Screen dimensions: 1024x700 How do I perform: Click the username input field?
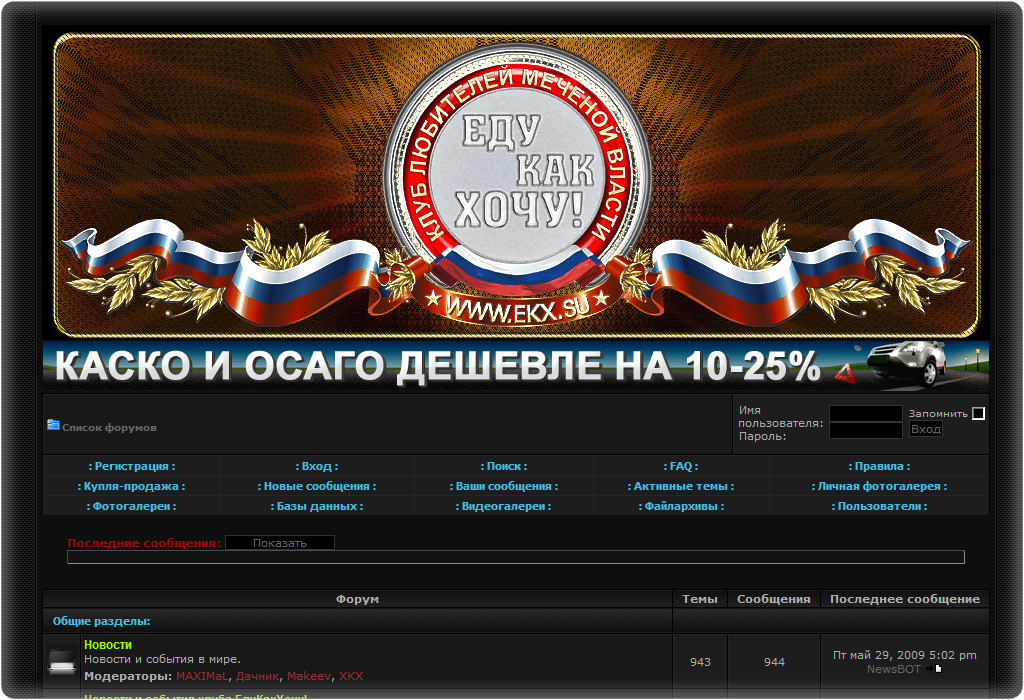pos(864,412)
